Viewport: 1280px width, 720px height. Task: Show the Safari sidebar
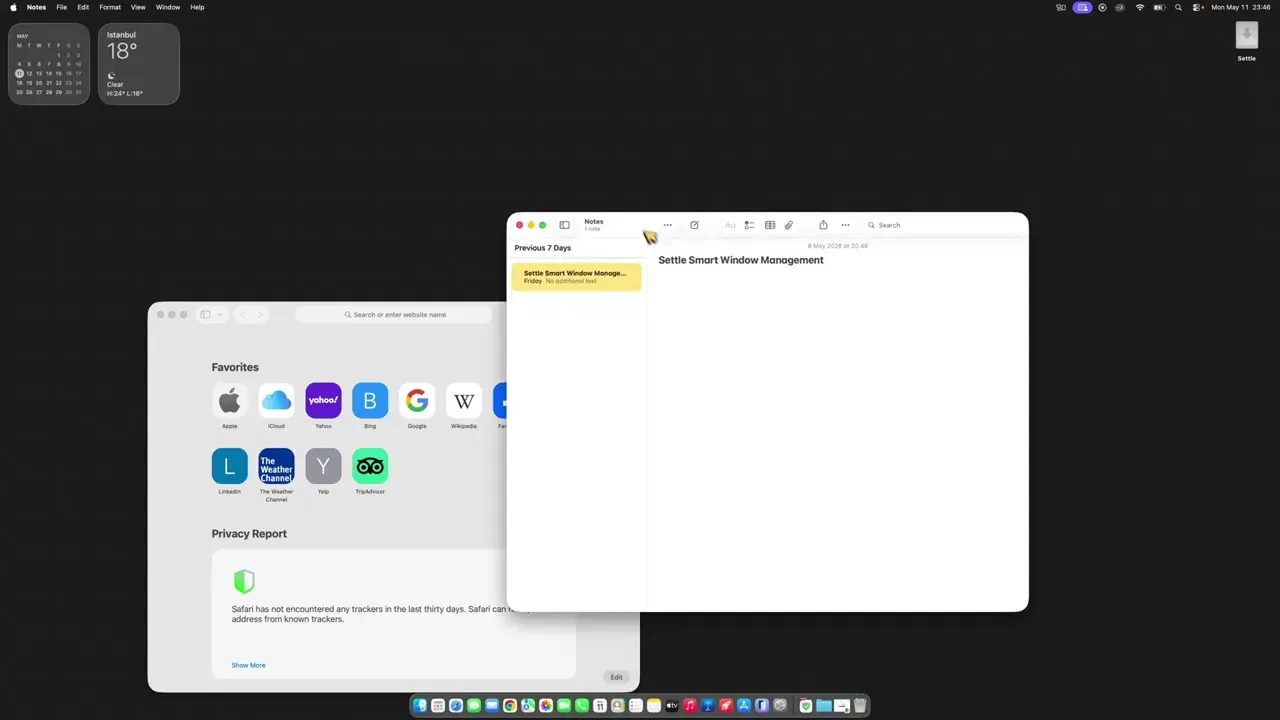[205, 315]
